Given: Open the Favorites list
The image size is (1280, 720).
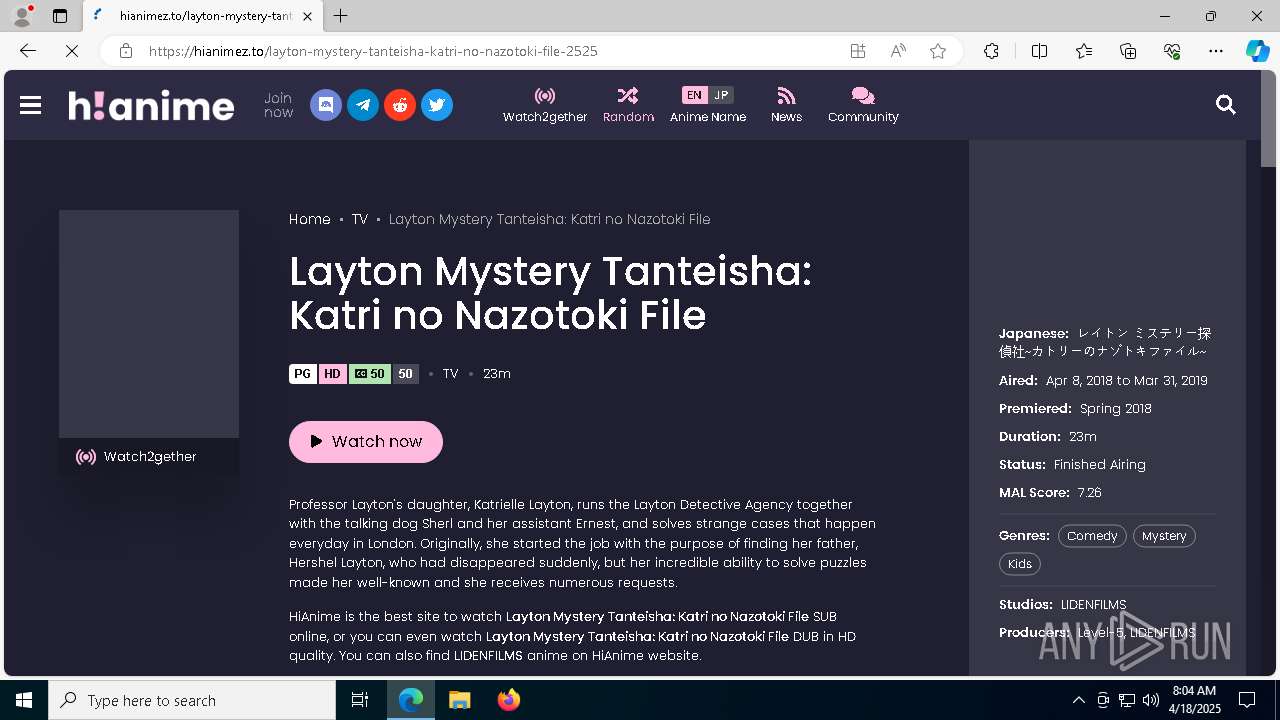Looking at the screenshot, I should [1084, 51].
